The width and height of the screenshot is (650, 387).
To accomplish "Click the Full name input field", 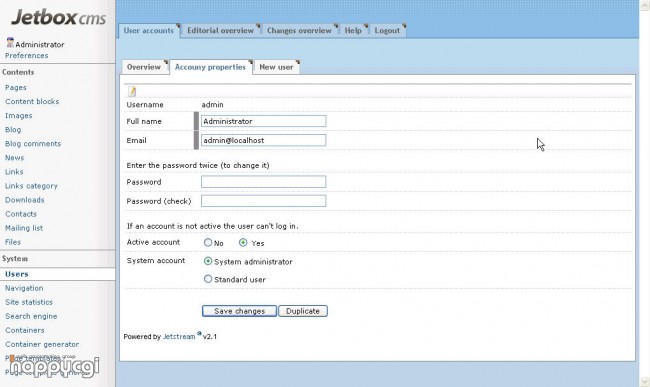I will tap(264, 121).
